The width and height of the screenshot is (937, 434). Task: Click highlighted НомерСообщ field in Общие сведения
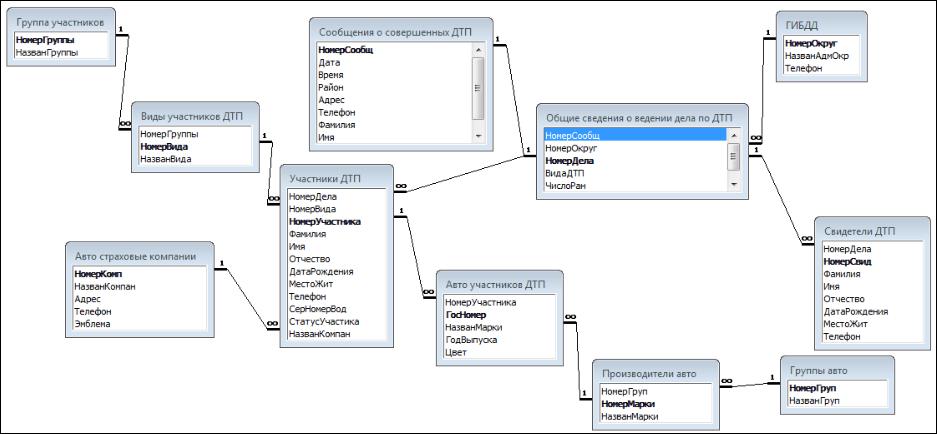pyautogui.click(x=636, y=136)
